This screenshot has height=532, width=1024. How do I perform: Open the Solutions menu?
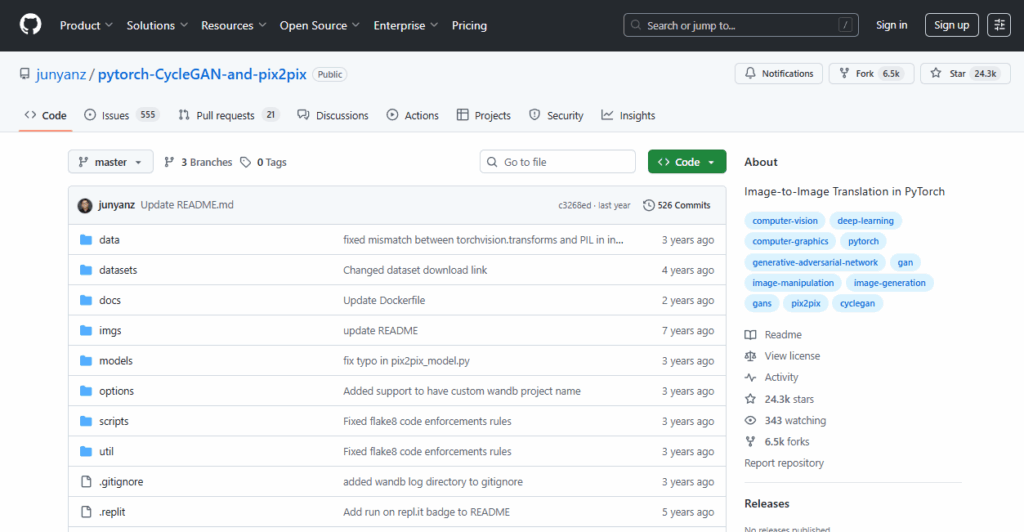[157, 25]
